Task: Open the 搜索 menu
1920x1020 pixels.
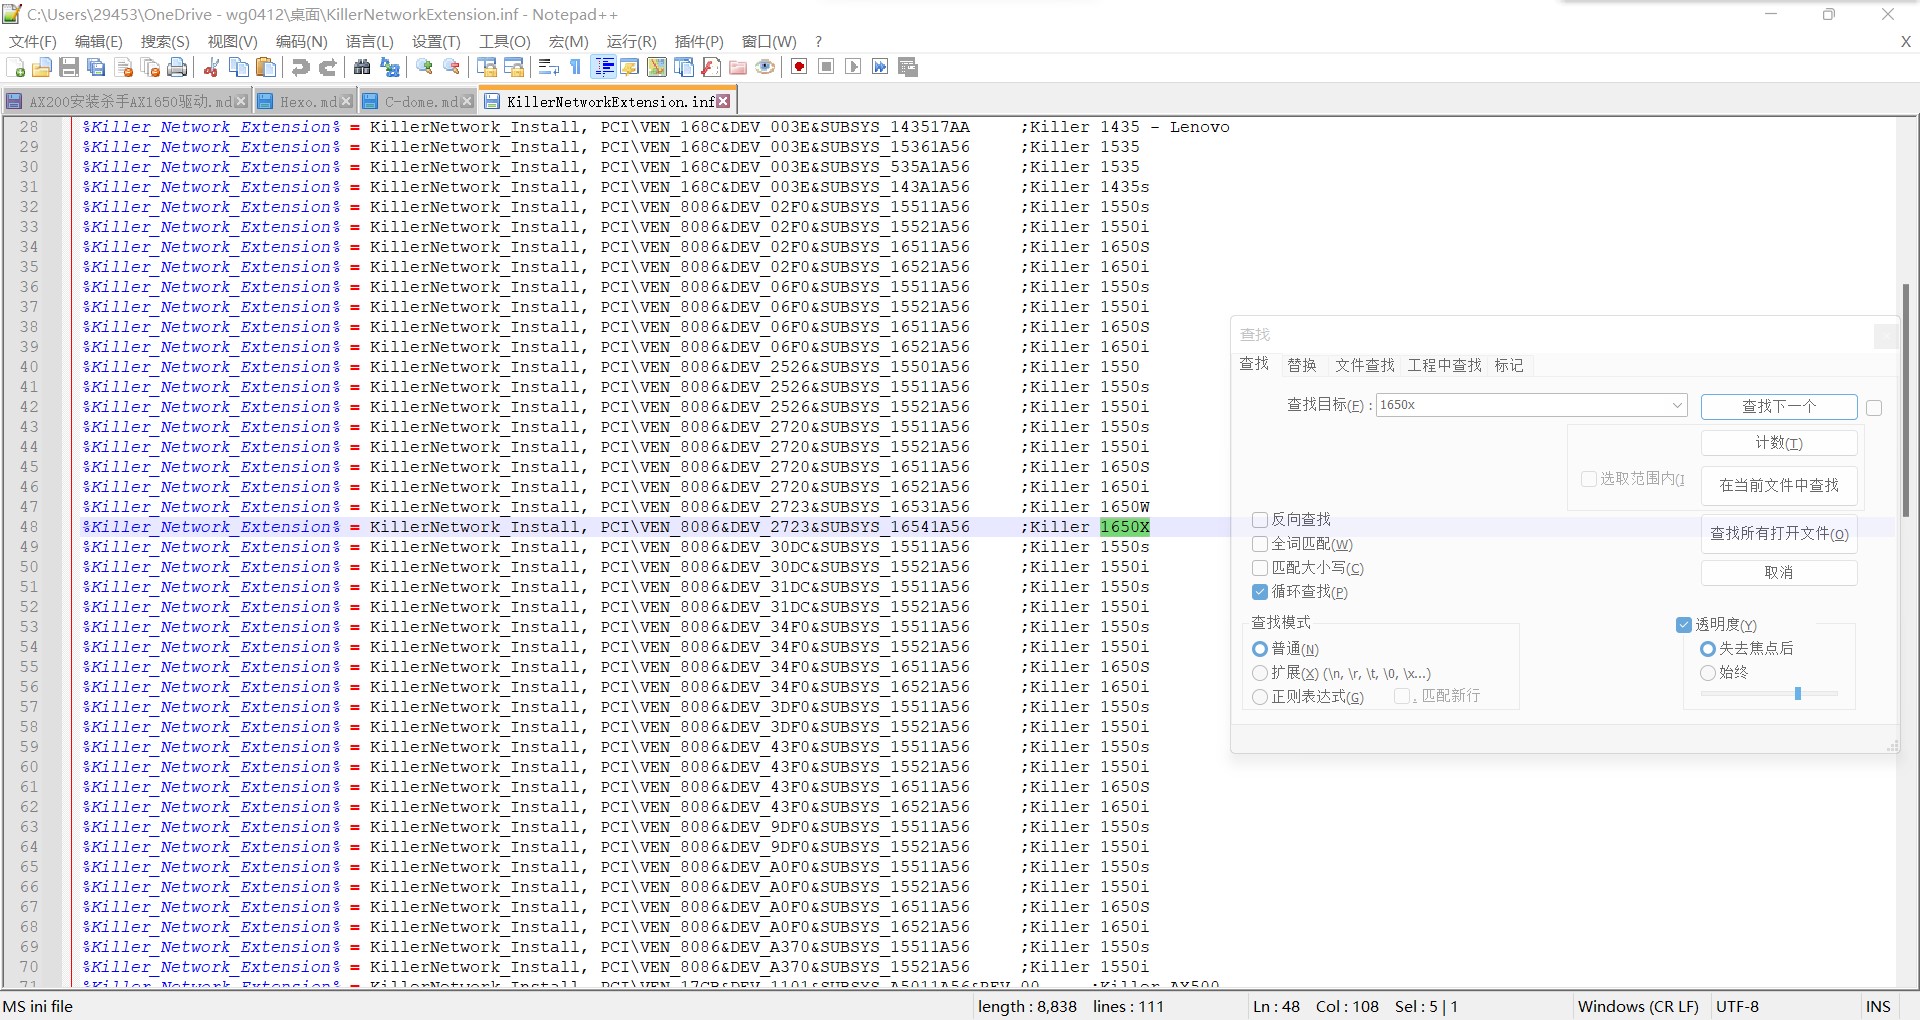Action: [165, 41]
